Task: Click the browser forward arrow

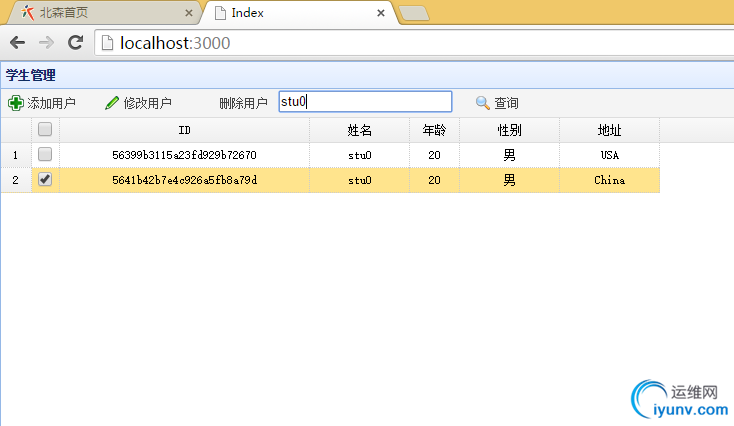Action: point(46,43)
